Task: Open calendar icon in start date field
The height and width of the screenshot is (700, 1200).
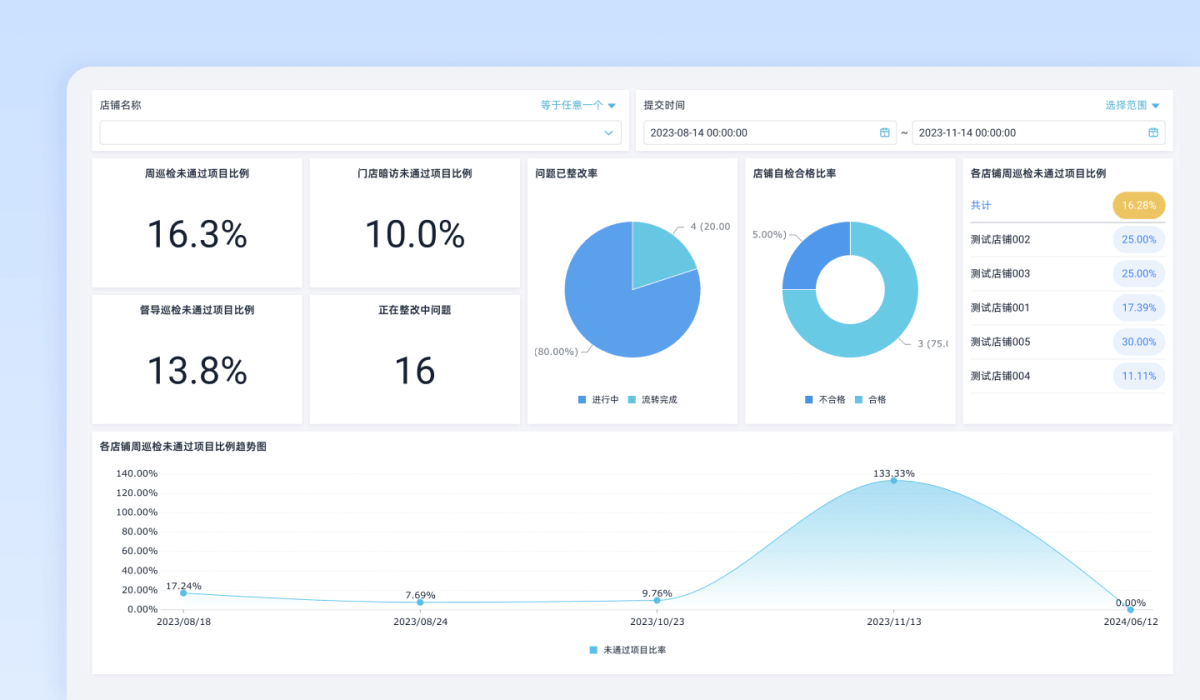Action: 884,132
